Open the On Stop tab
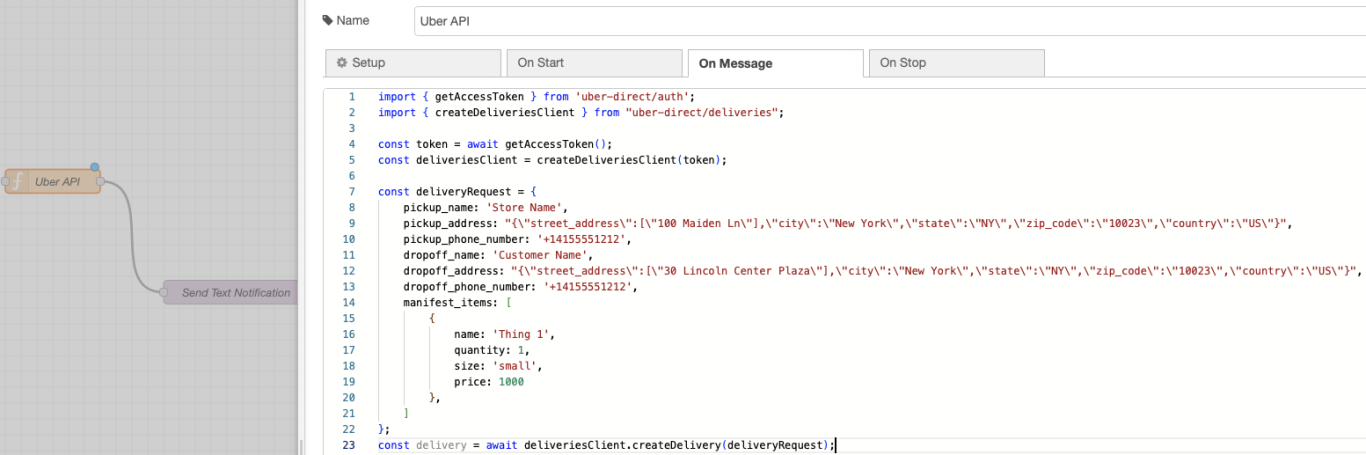Viewport: 1366px width, 455px height. point(956,63)
